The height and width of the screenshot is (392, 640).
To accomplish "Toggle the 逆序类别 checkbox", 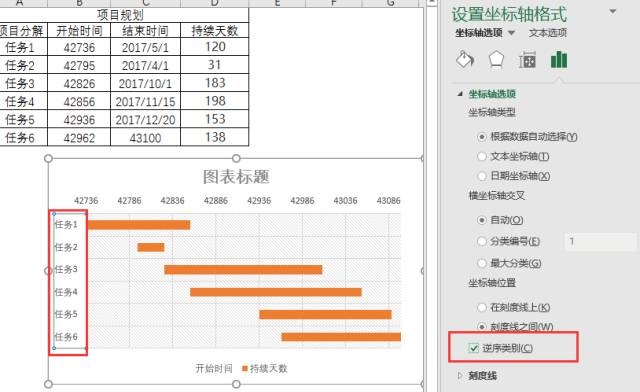I will click(473, 348).
